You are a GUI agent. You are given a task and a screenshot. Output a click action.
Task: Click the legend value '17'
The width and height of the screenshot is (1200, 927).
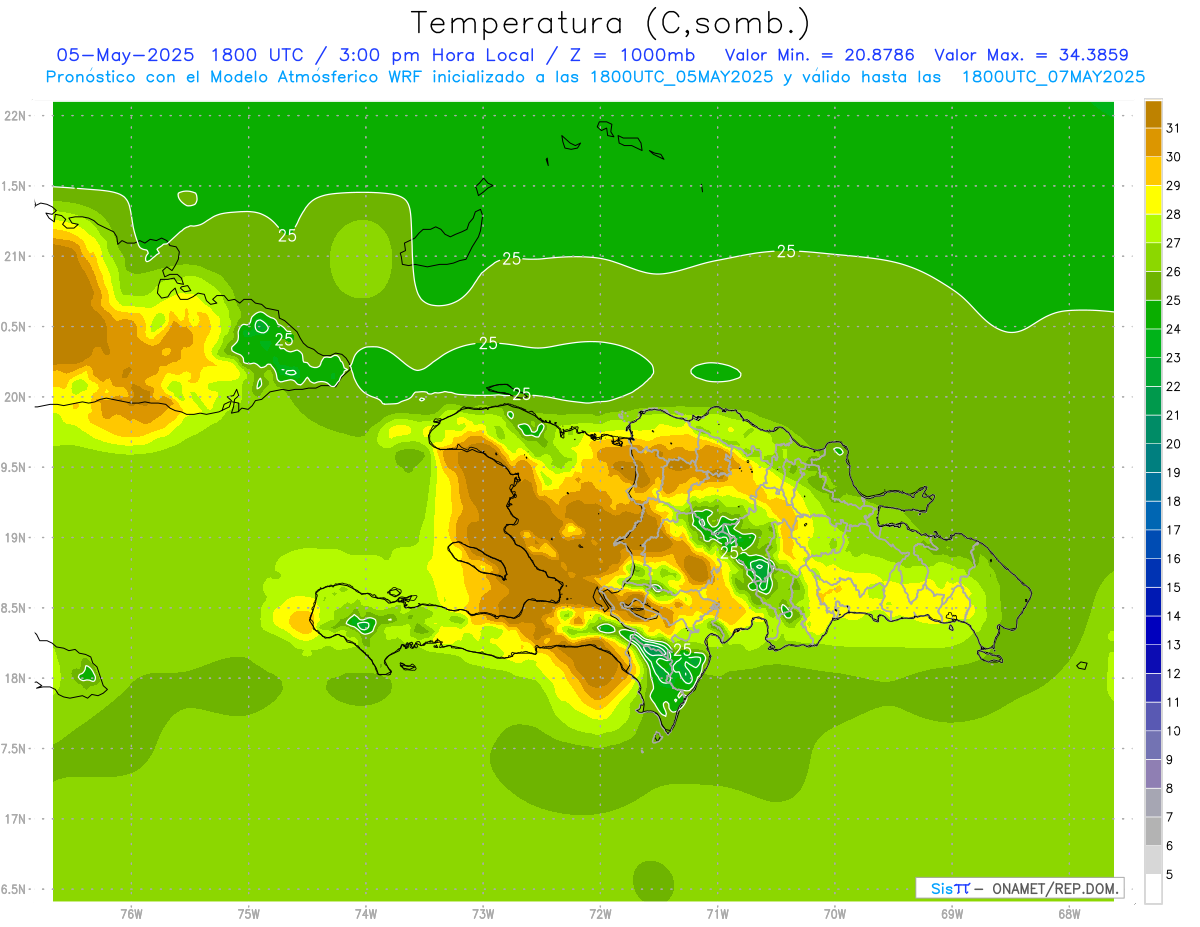click(x=1174, y=530)
